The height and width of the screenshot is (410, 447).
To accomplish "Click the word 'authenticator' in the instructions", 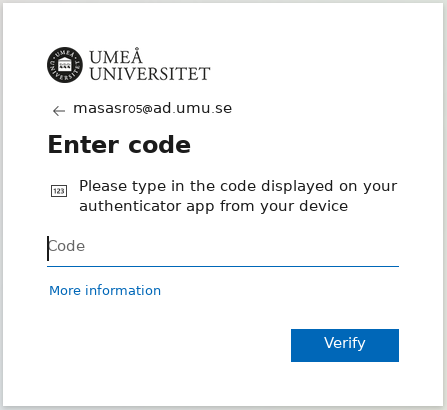I will coord(130,206).
